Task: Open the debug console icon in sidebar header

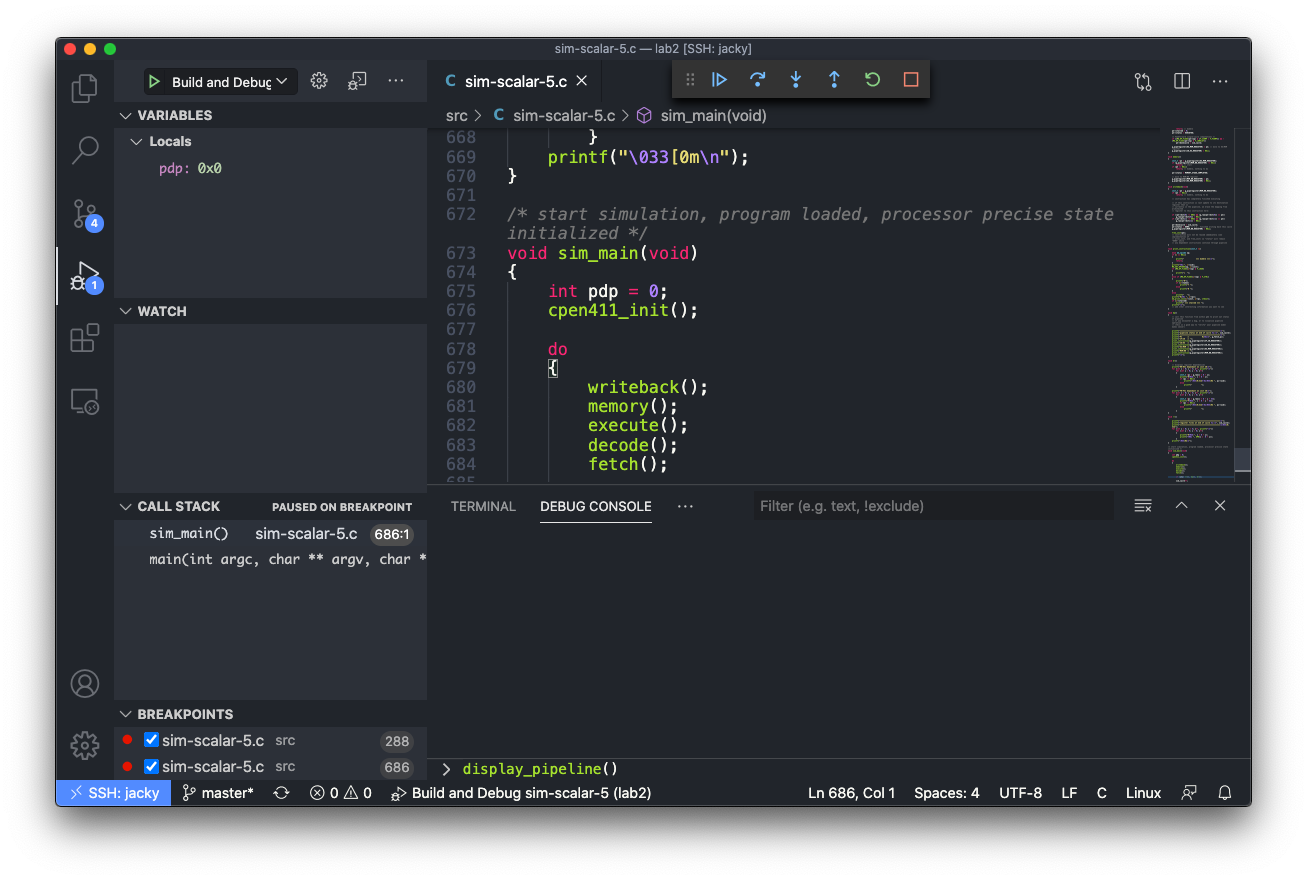Action: (x=357, y=81)
